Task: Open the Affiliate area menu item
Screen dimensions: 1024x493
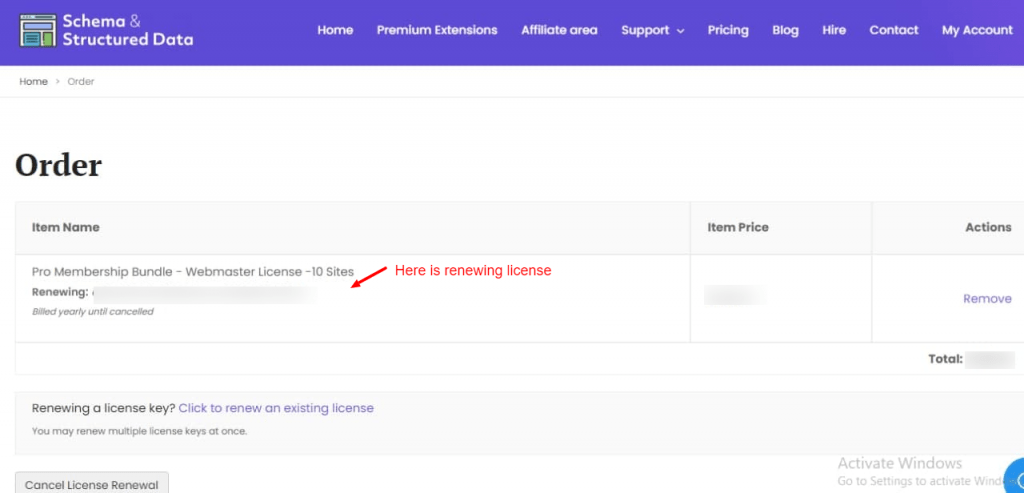Action: [559, 30]
